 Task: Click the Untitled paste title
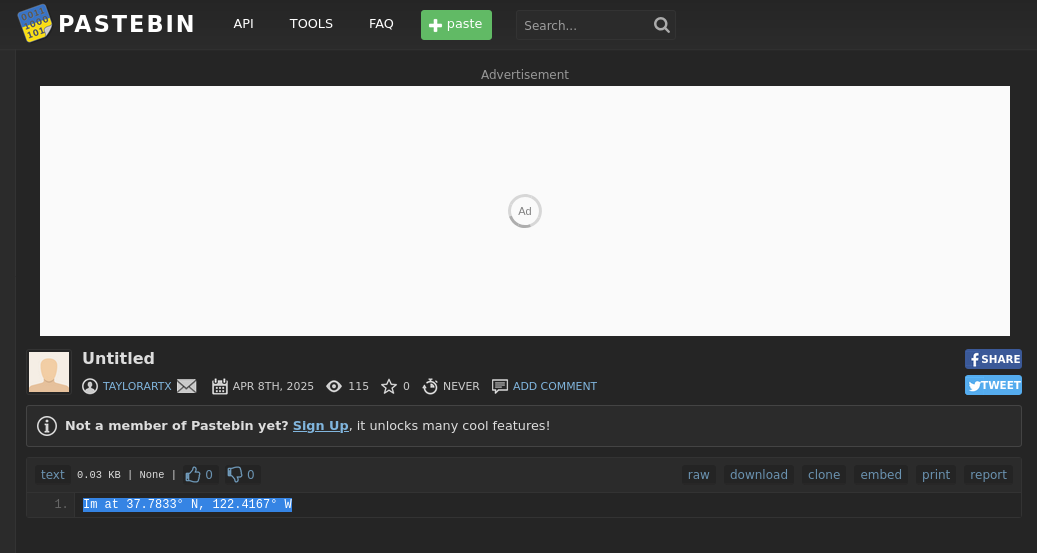pos(118,359)
